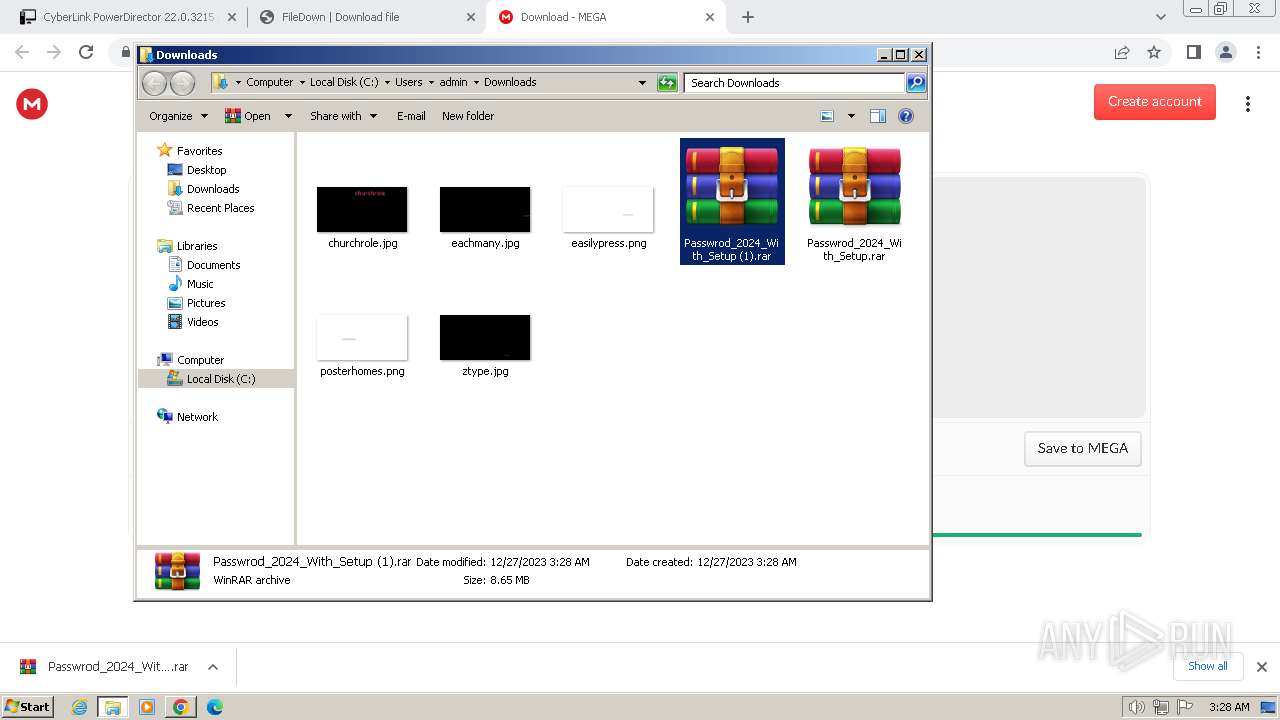Click the Explorer Forward arrow button
1280x720 pixels.
pos(182,83)
